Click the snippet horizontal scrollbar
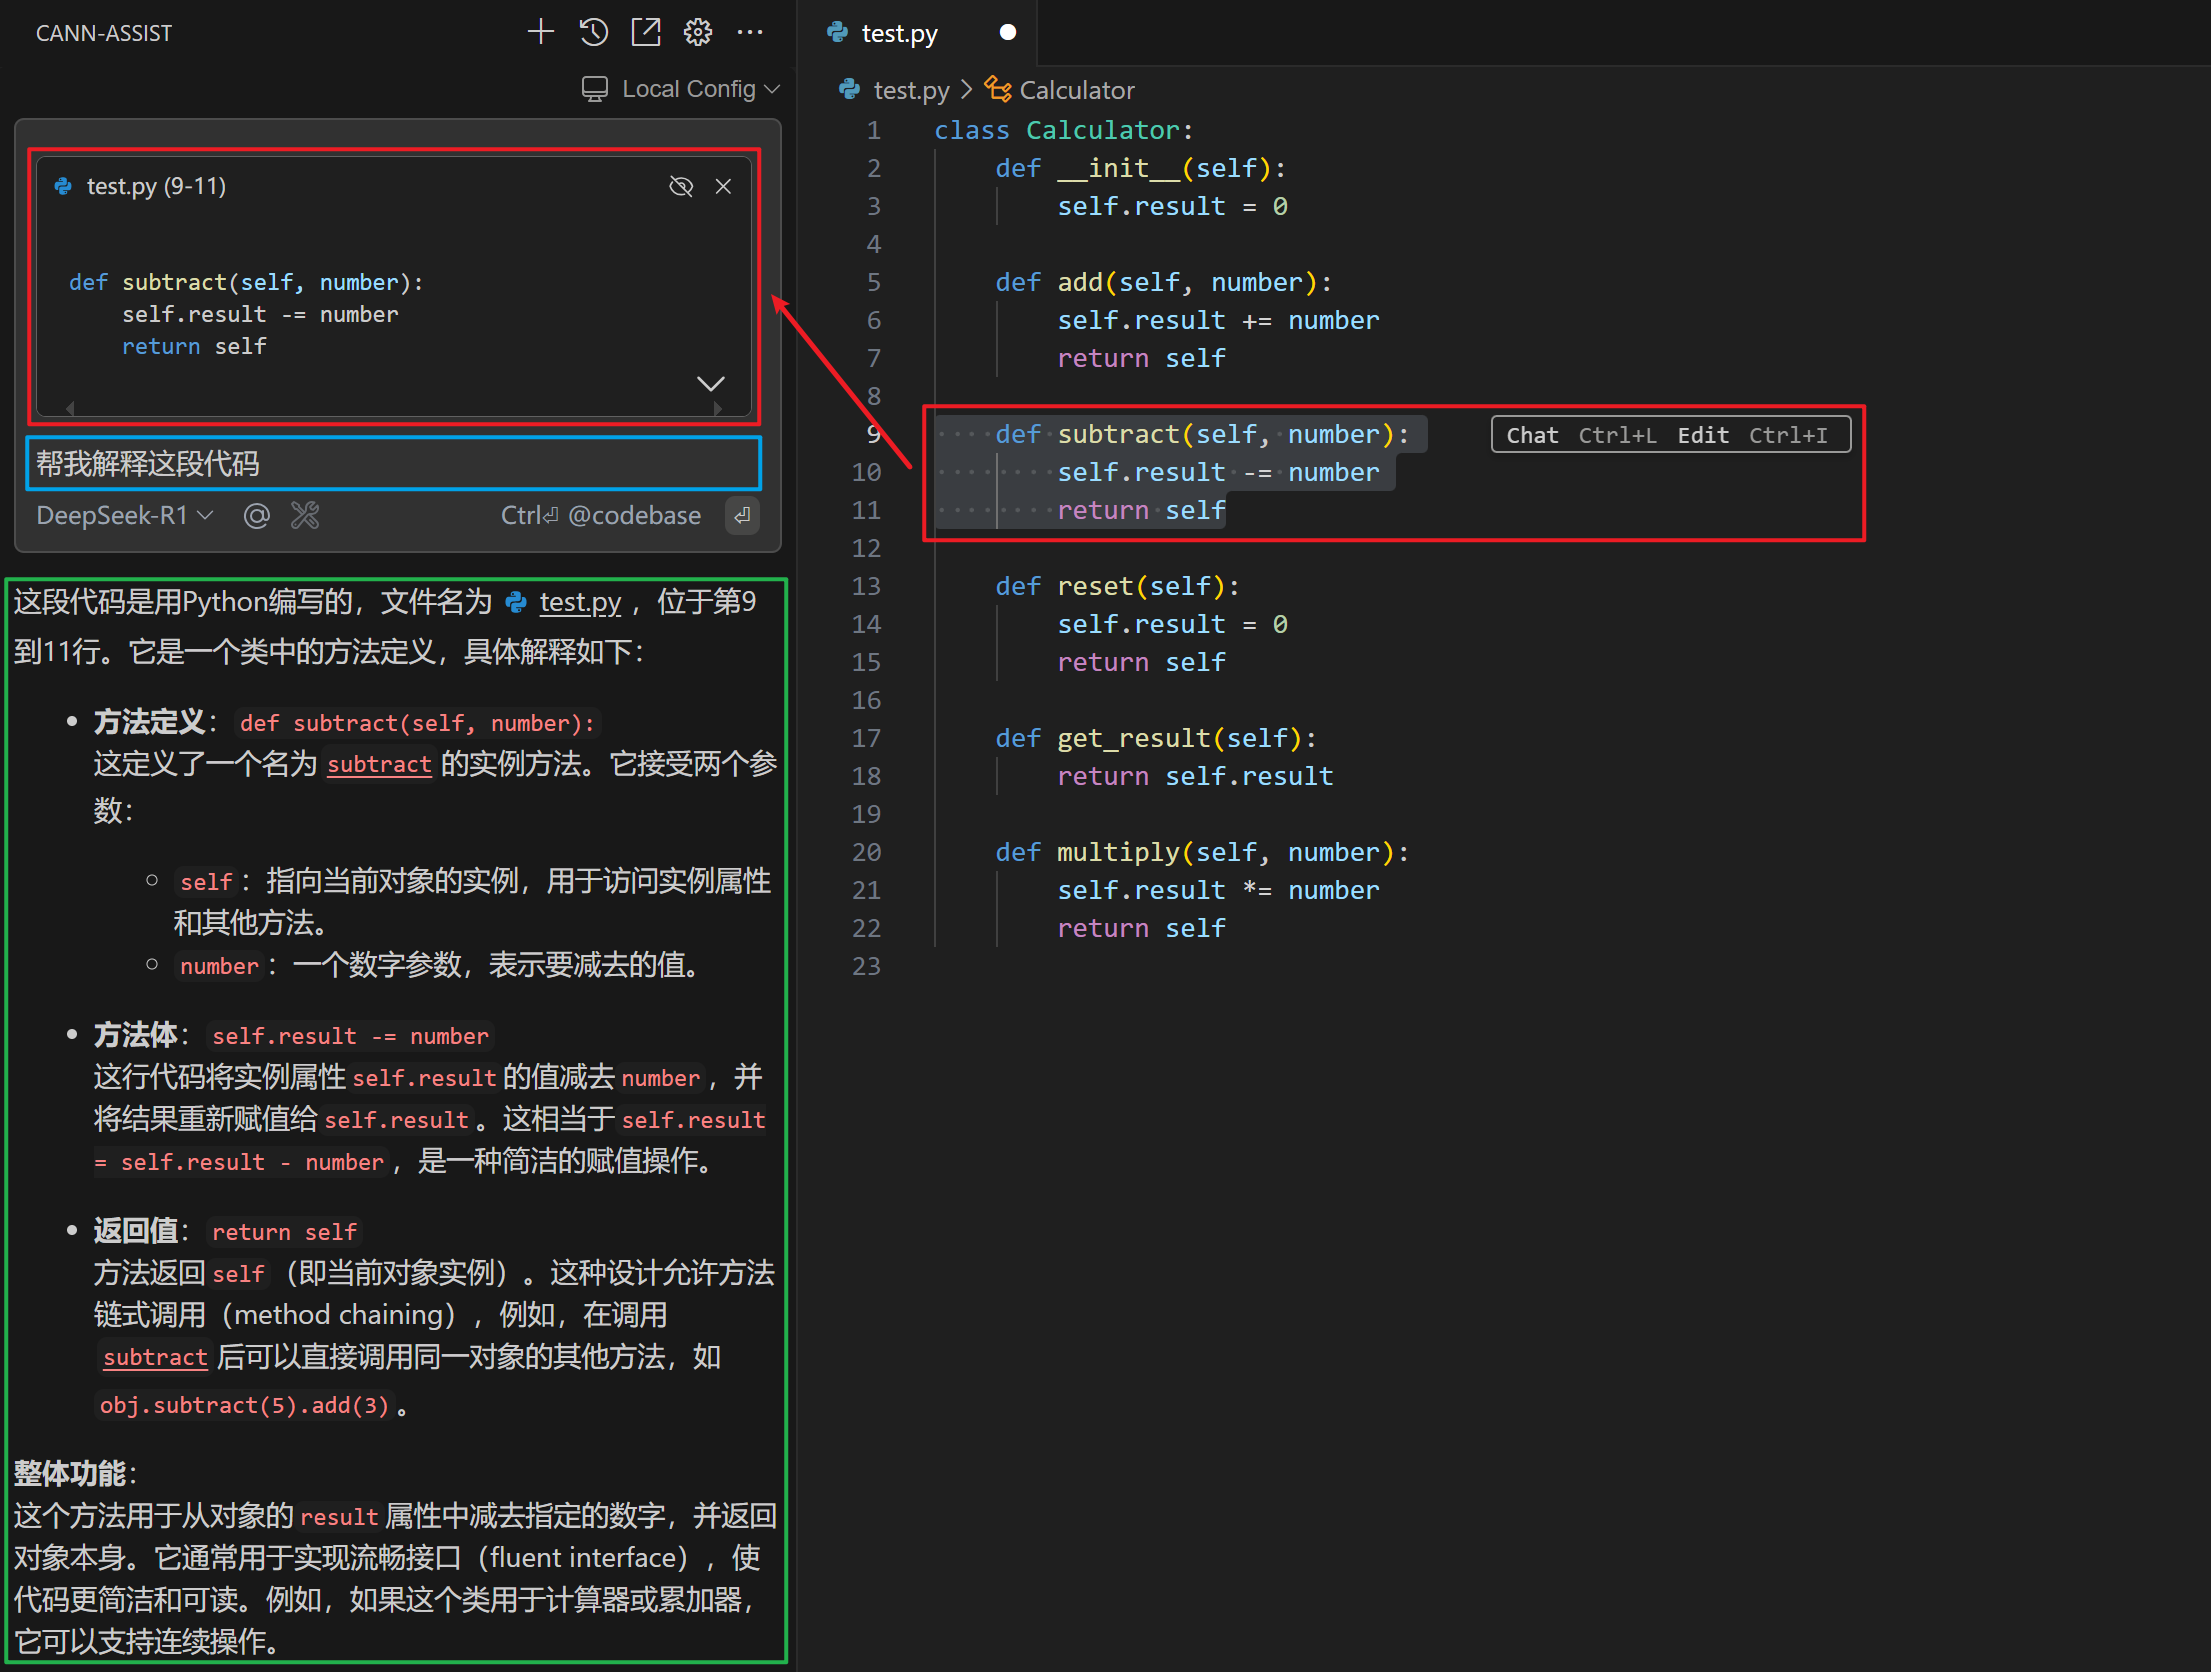The height and width of the screenshot is (1672, 2211). 393,408
